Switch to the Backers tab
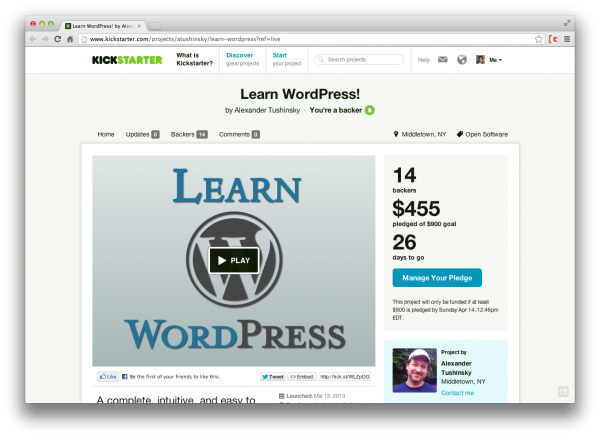The height and width of the screenshot is (438, 600). coord(189,134)
